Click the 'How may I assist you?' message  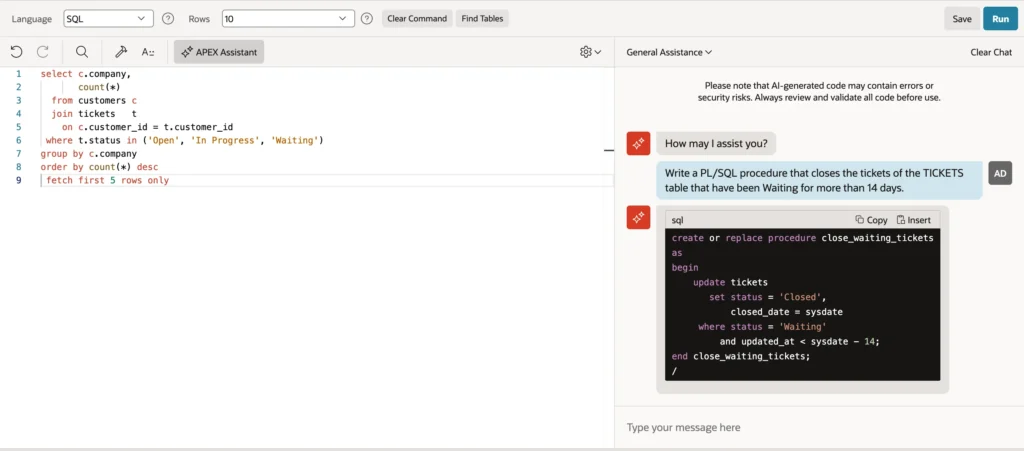pos(716,143)
